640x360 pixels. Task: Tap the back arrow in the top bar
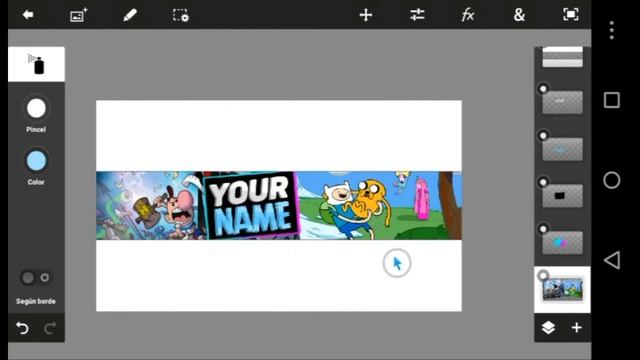pos(28,15)
